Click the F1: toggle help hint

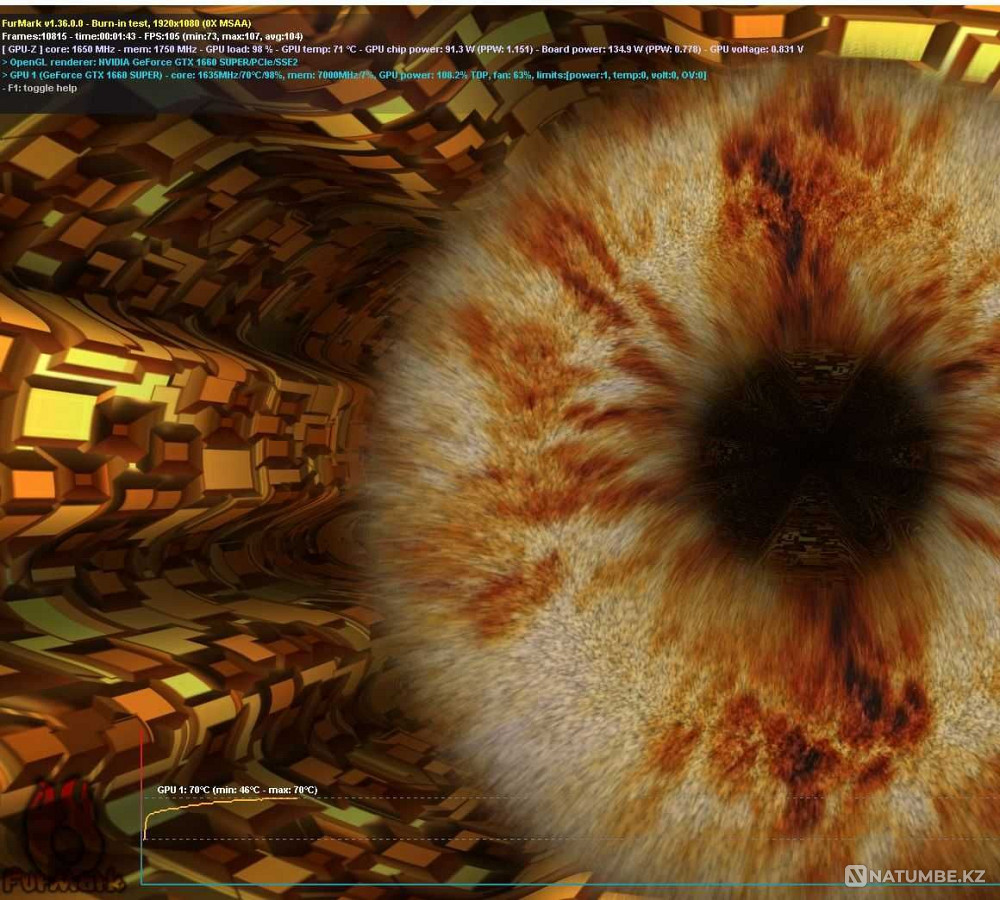(41, 88)
